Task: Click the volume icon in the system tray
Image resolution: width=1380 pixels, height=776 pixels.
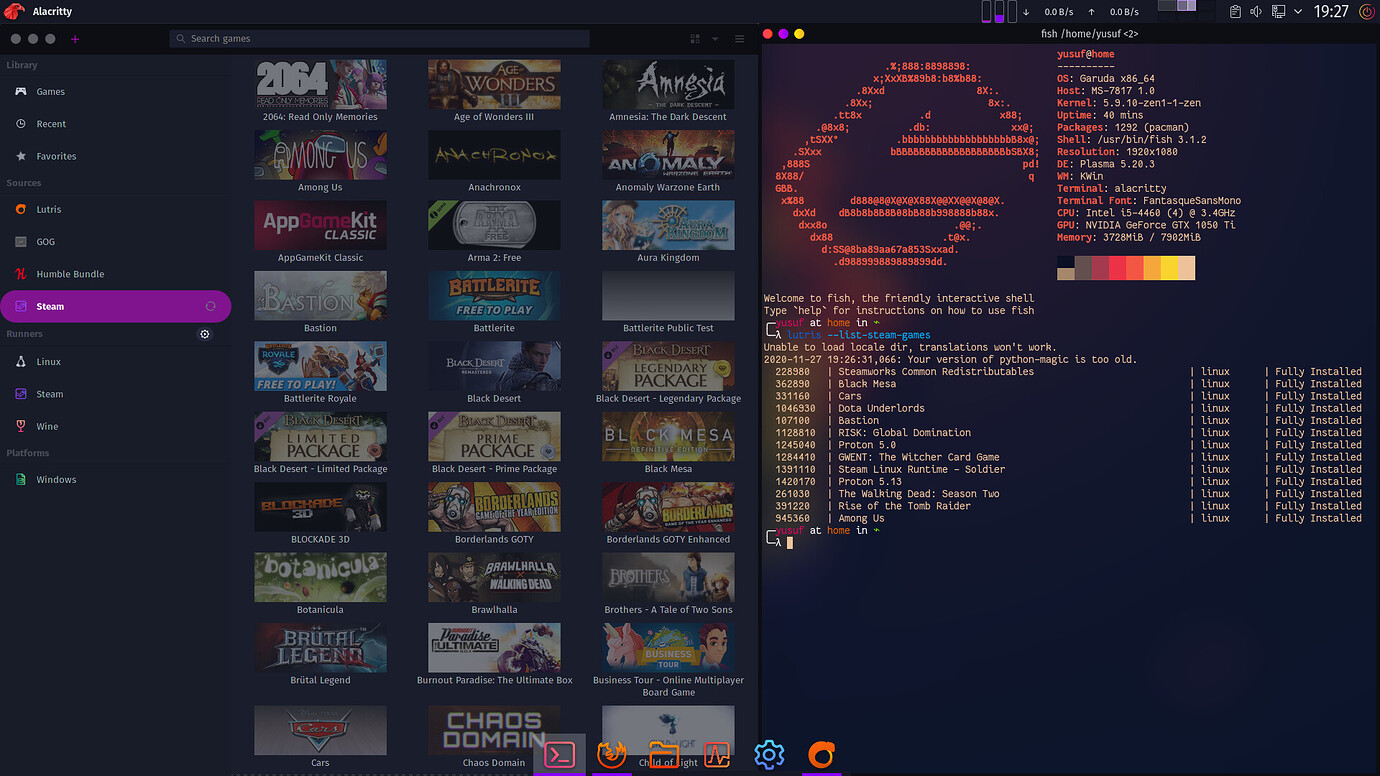Action: (1256, 12)
